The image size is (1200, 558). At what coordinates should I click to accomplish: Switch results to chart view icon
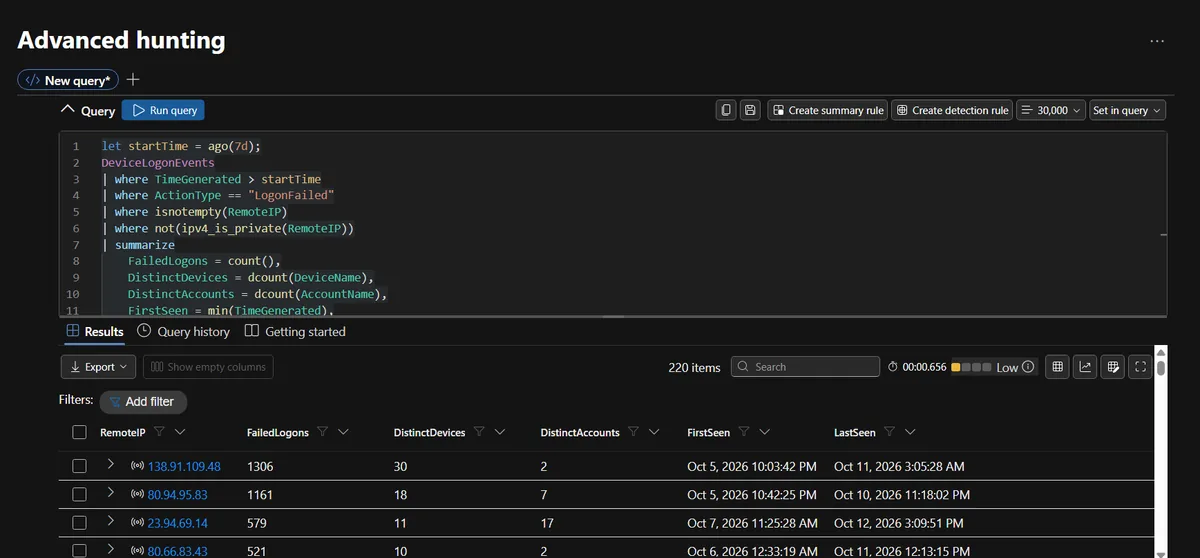coord(1085,367)
